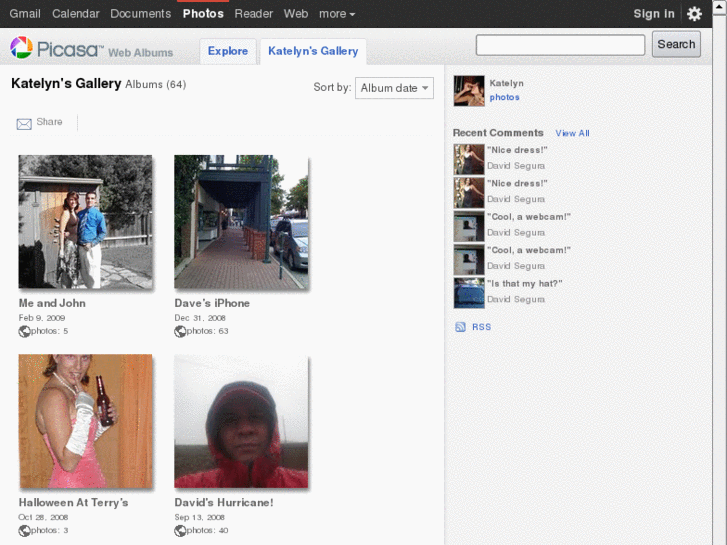Viewport: 727px width, 545px height.
Task: Open the Me and John album thumbnail
Action: 86,222
